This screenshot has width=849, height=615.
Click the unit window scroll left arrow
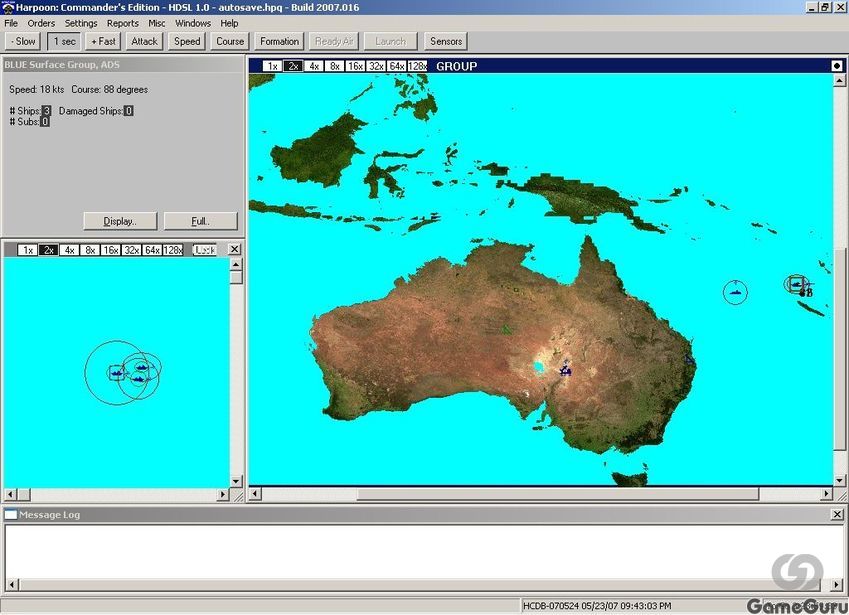pyautogui.click(x=10, y=494)
